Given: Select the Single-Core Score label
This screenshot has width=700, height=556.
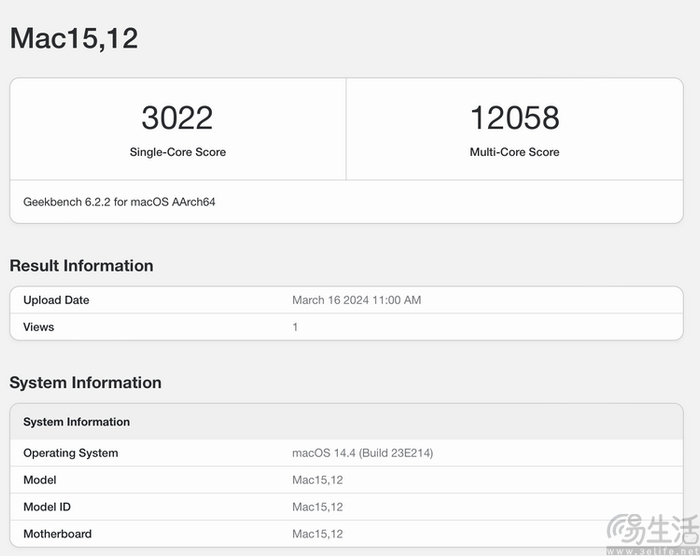Looking at the screenshot, I should [x=177, y=152].
